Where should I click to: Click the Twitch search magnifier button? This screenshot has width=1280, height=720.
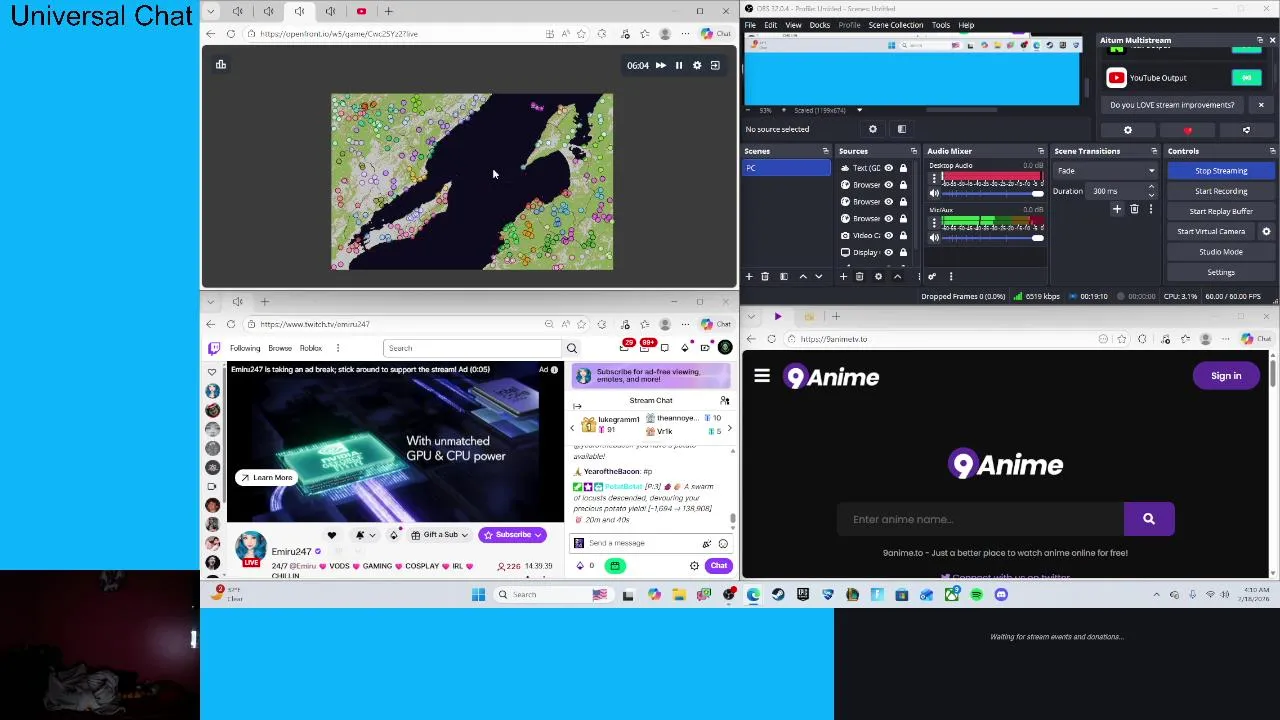(x=572, y=348)
